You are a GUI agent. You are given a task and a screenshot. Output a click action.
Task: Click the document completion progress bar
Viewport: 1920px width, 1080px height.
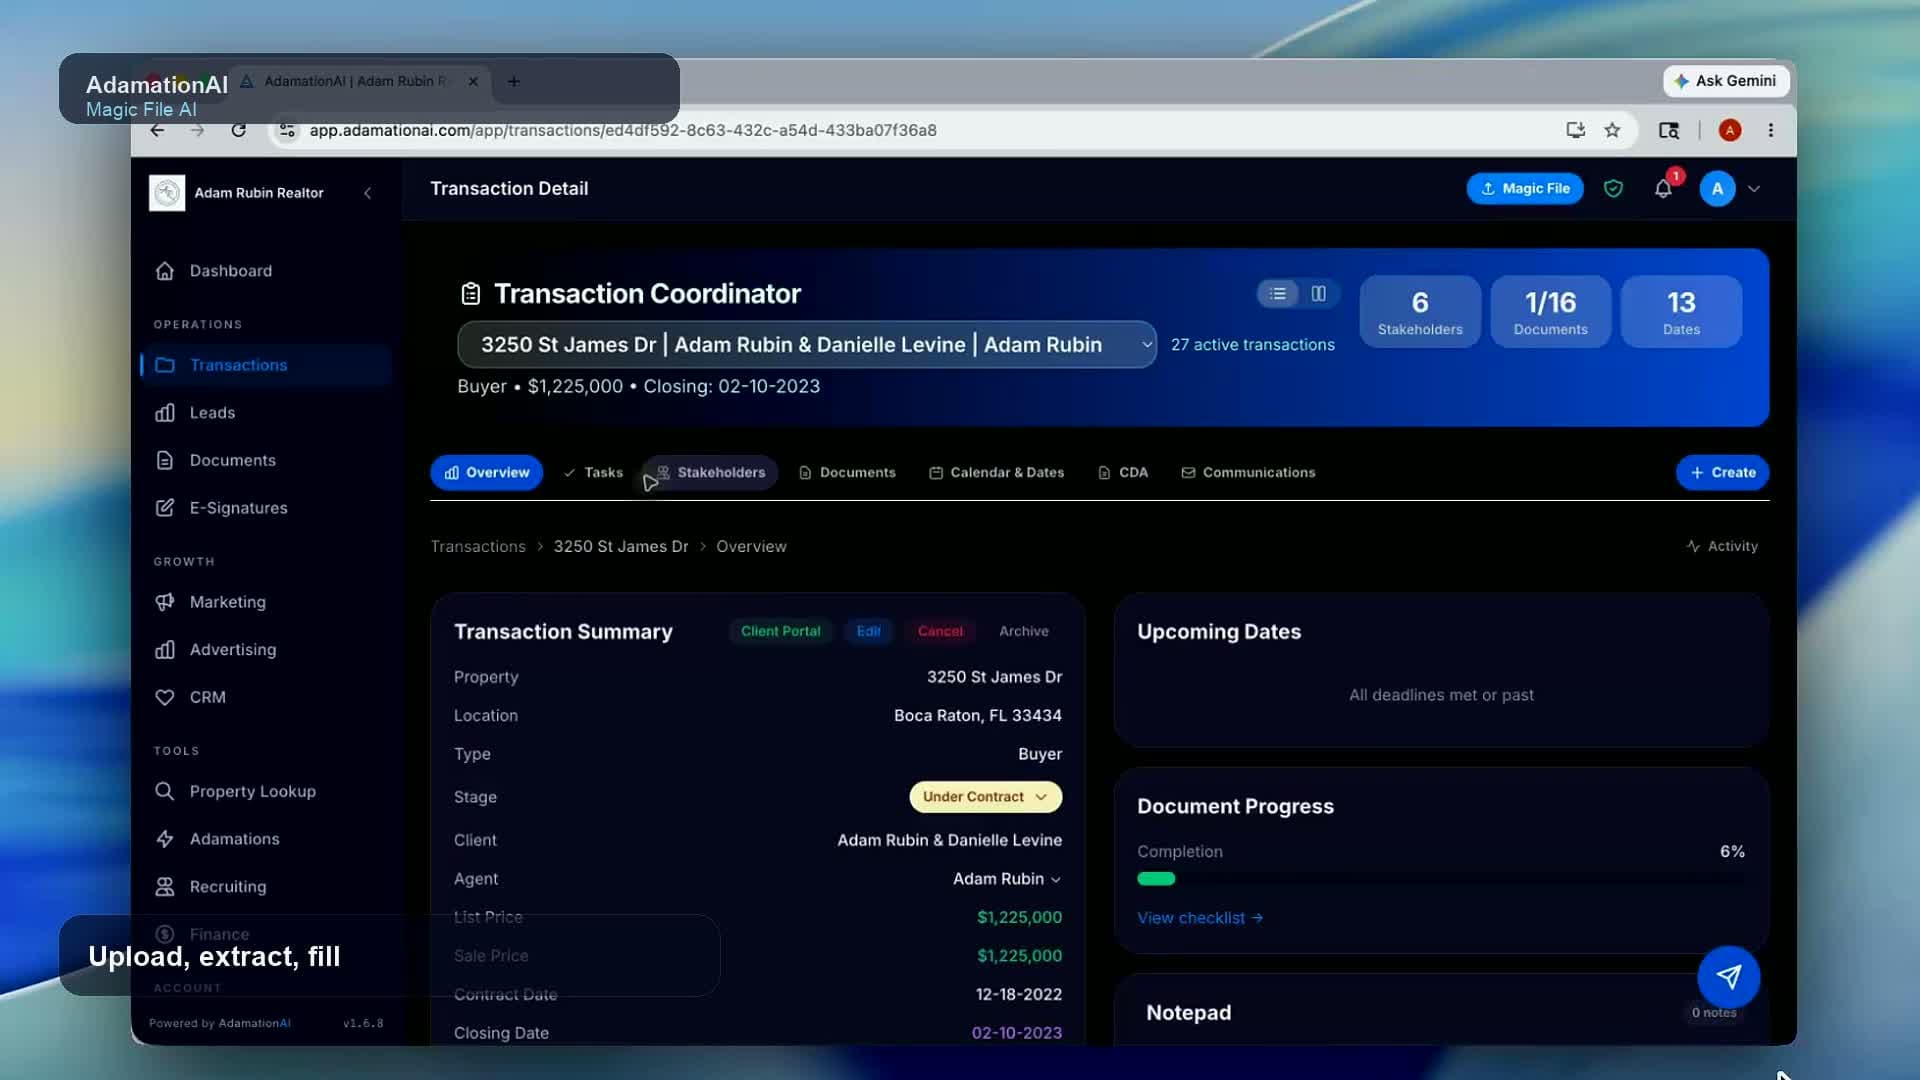pyautogui.click(x=1440, y=879)
